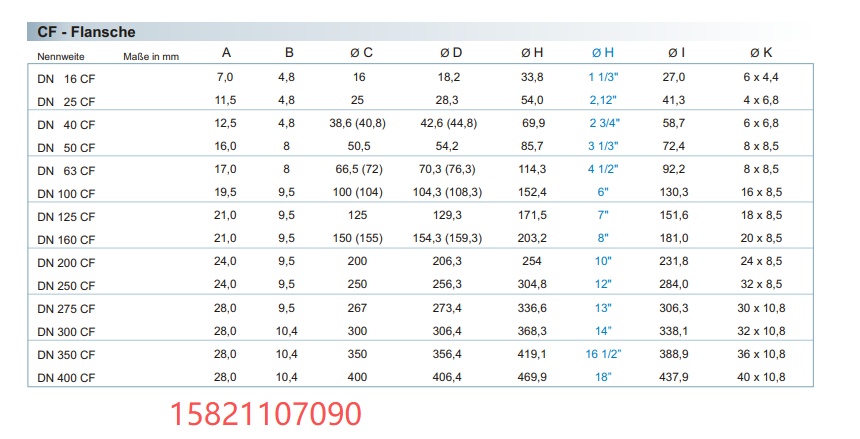Click the blue 16 1/2" inch value
This screenshot has width=860, height=439.
click(x=602, y=354)
